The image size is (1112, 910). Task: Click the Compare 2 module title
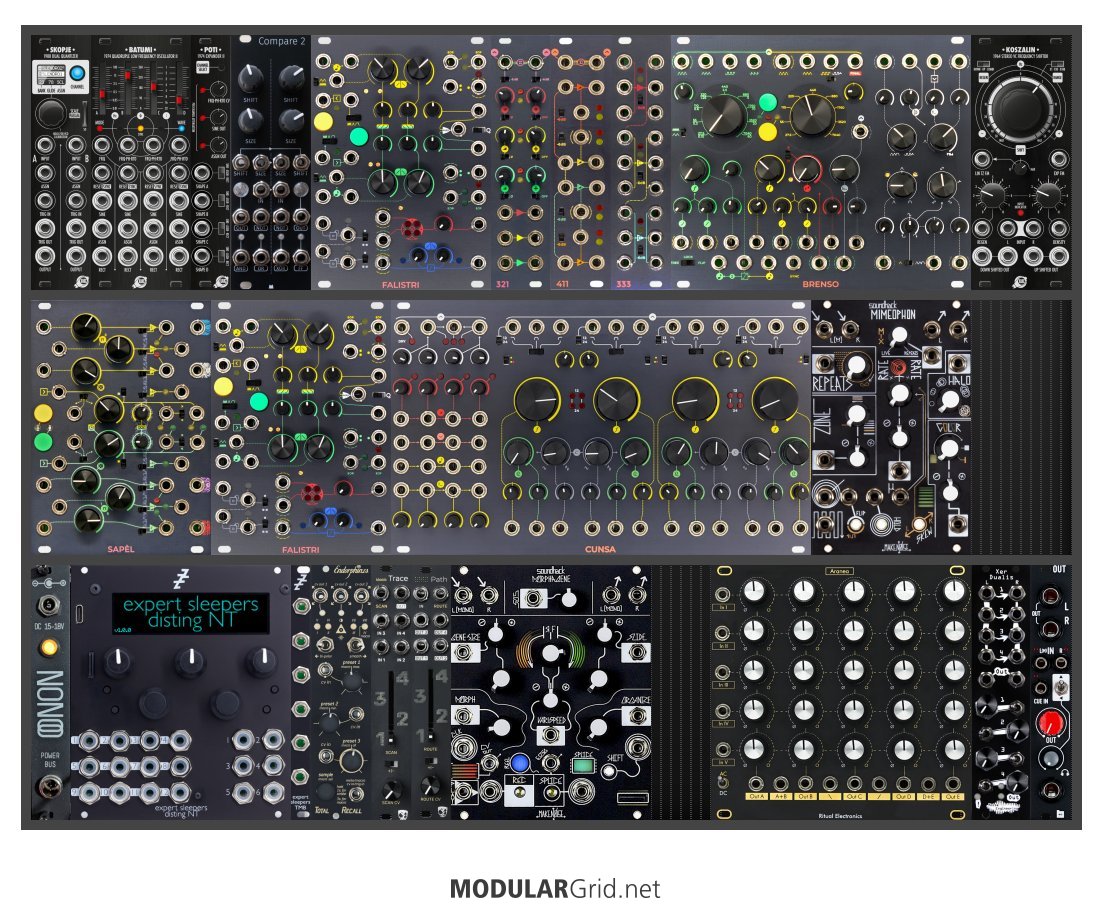[x=282, y=42]
